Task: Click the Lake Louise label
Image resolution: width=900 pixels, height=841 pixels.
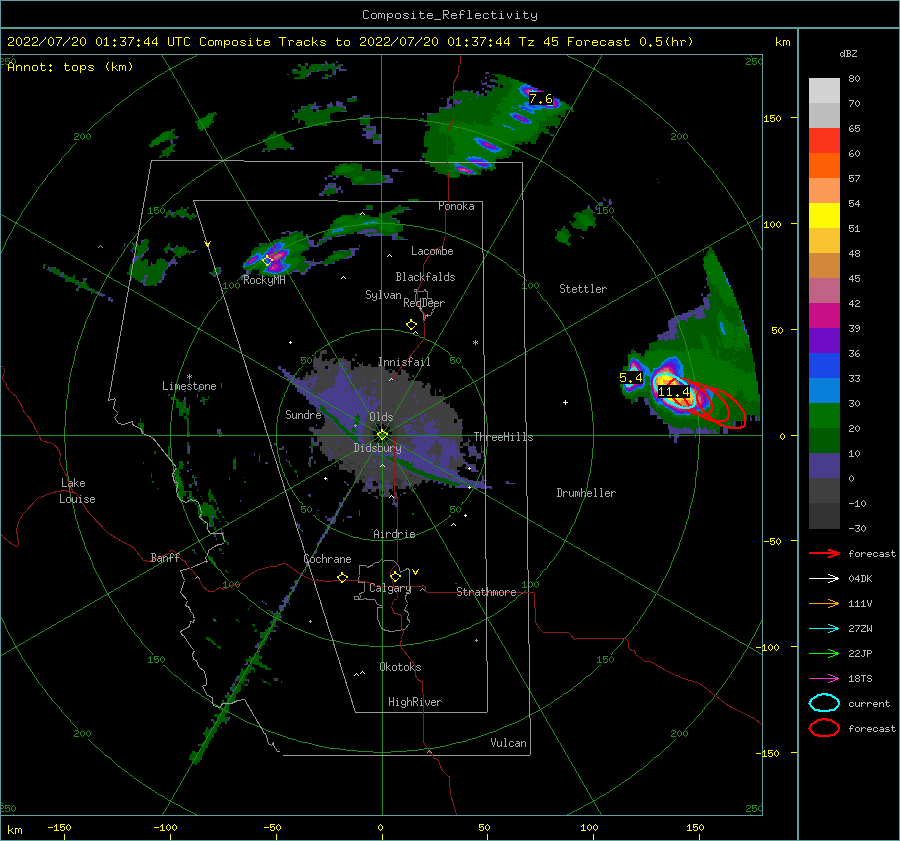Action: (78, 491)
